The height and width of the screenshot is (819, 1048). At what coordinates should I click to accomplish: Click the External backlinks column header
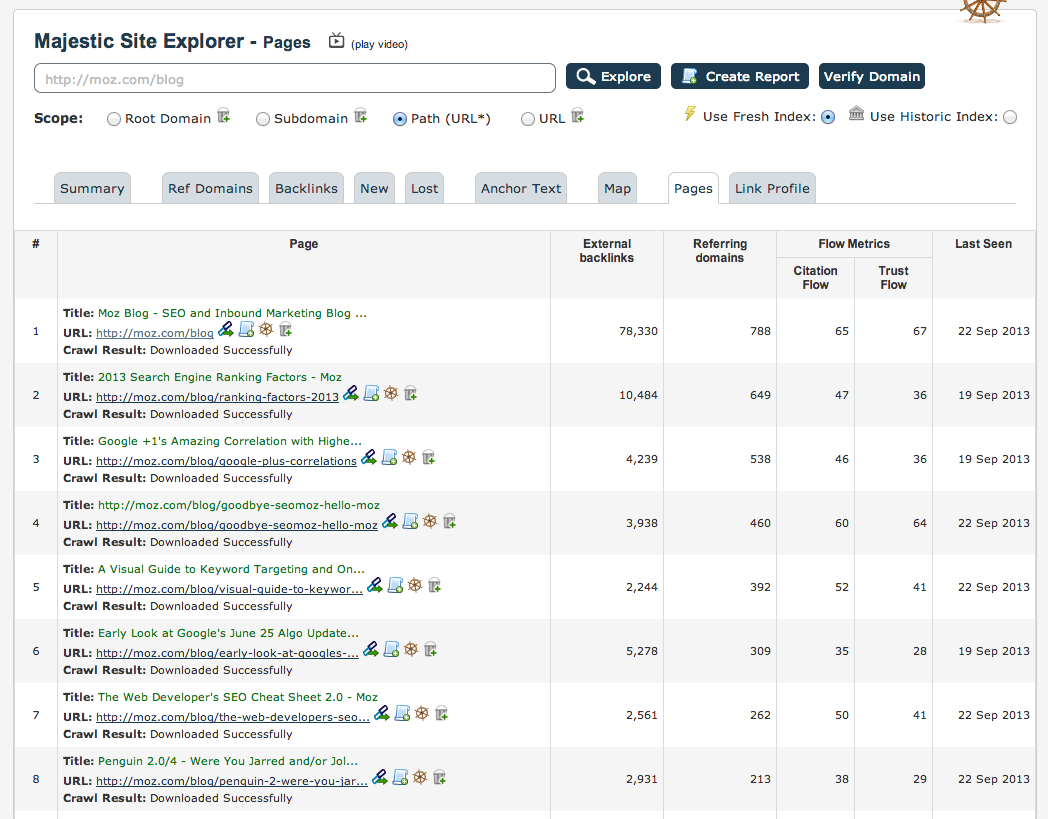pos(607,251)
